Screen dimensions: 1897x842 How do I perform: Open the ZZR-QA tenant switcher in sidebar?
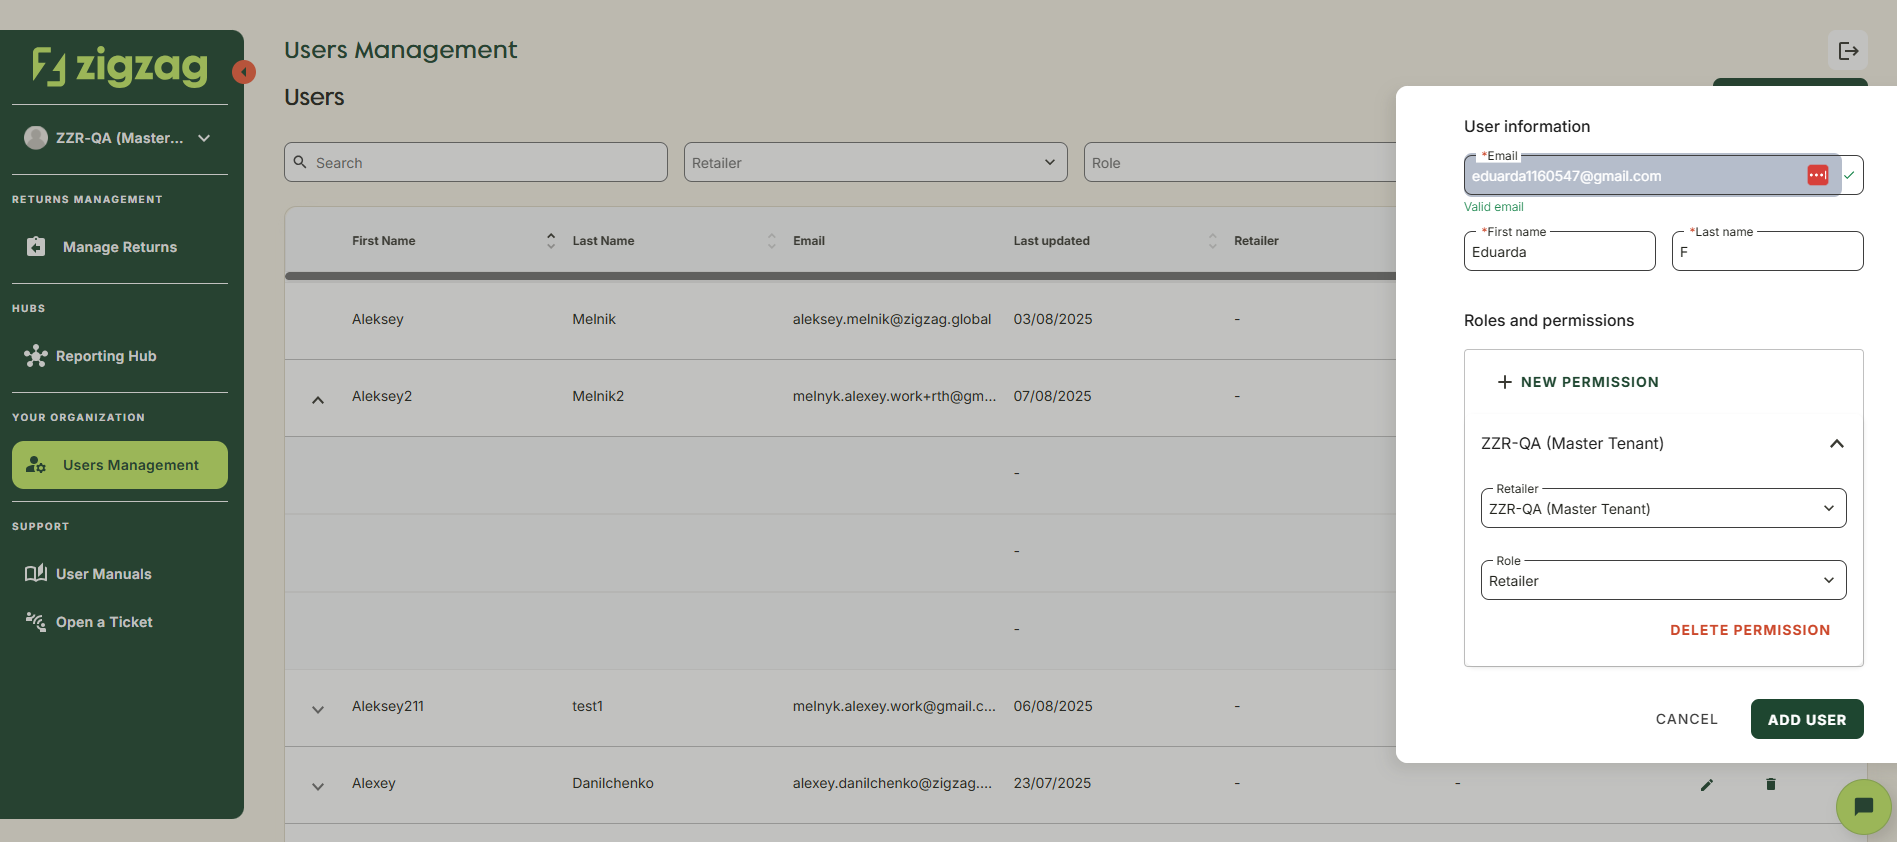click(119, 138)
